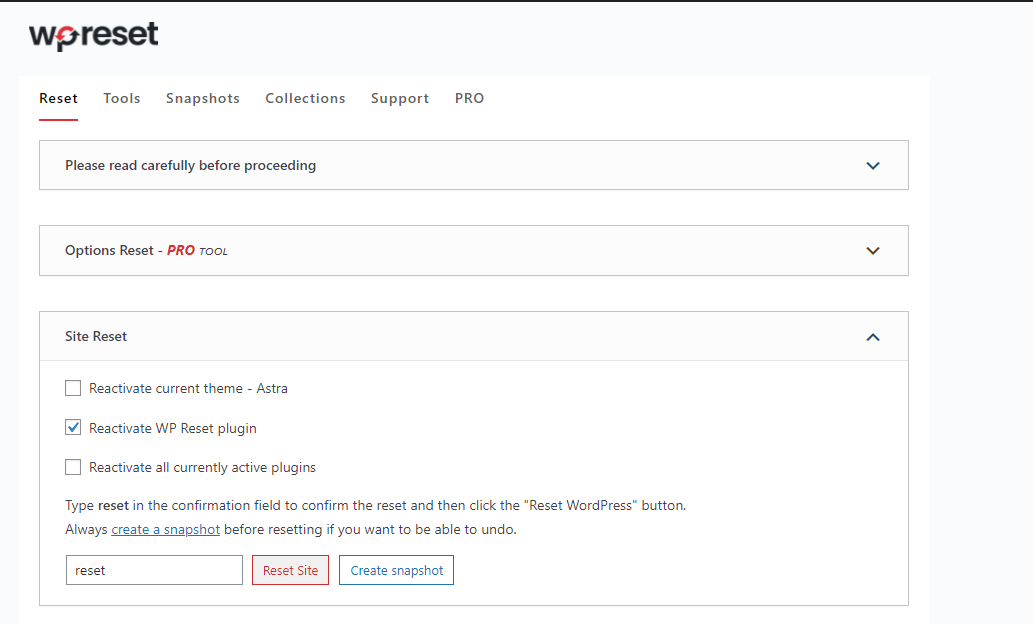Viewport: 1033px width, 624px height.
Task: Click the WP Reset logo
Action: [94, 36]
